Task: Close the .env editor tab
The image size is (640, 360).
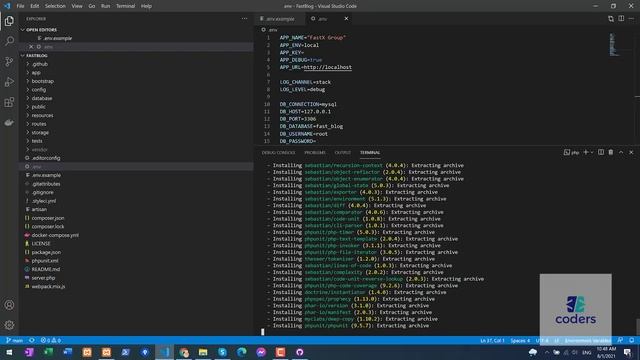Action: (x=346, y=19)
